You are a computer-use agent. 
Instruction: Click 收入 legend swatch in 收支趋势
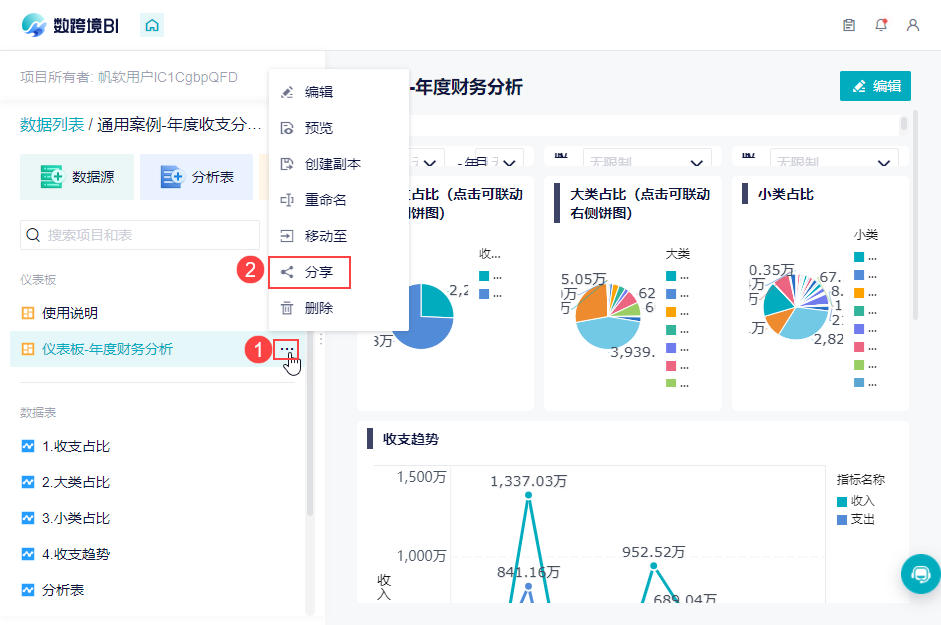pyautogui.click(x=842, y=501)
